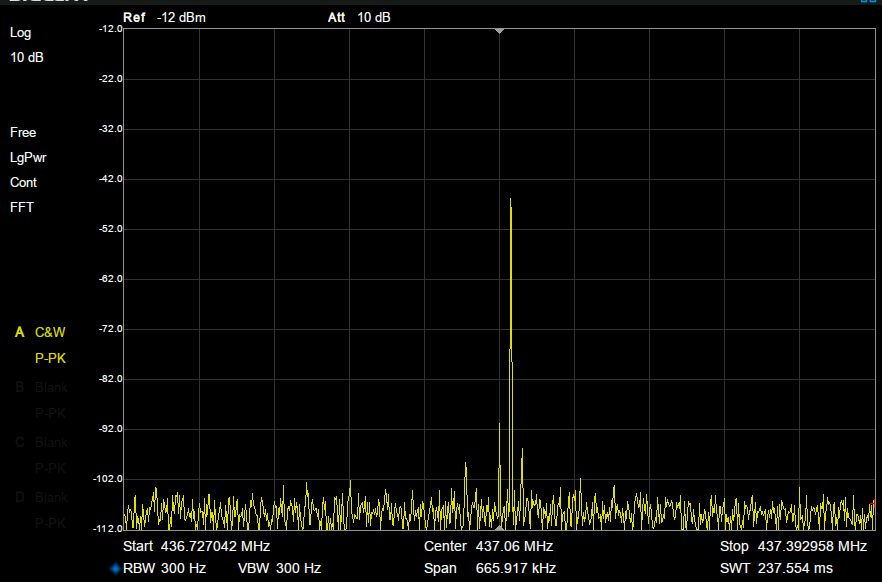This screenshot has height=582, width=882.
Task: Click the -52.0 axis label
Action: pos(110,229)
